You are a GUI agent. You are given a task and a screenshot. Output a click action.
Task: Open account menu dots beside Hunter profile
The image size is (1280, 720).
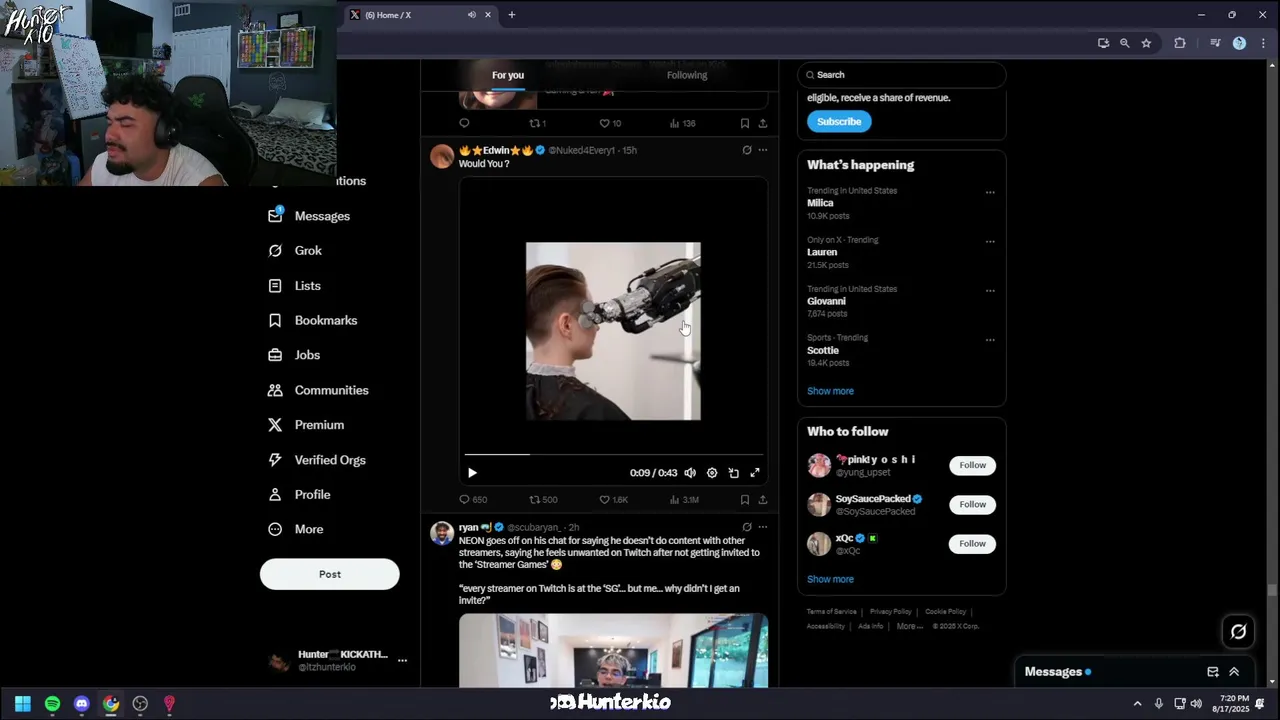pos(402,660)
